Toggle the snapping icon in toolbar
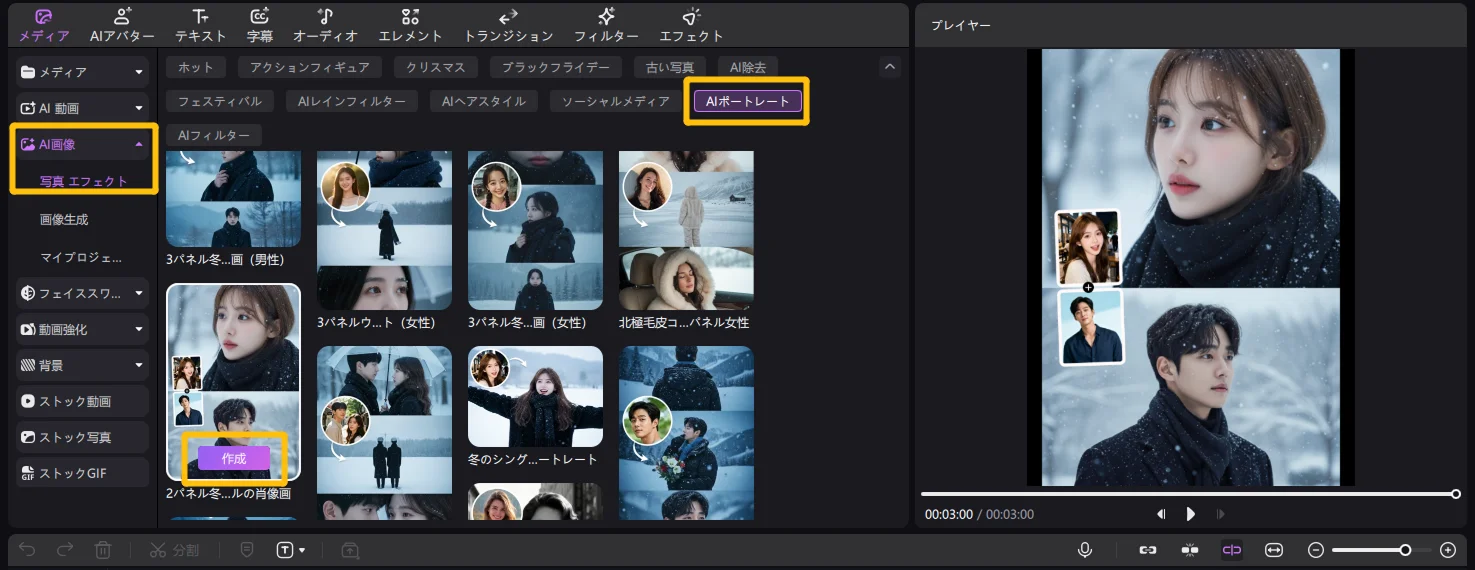 pyautogui.click(x=1190, y=550)
